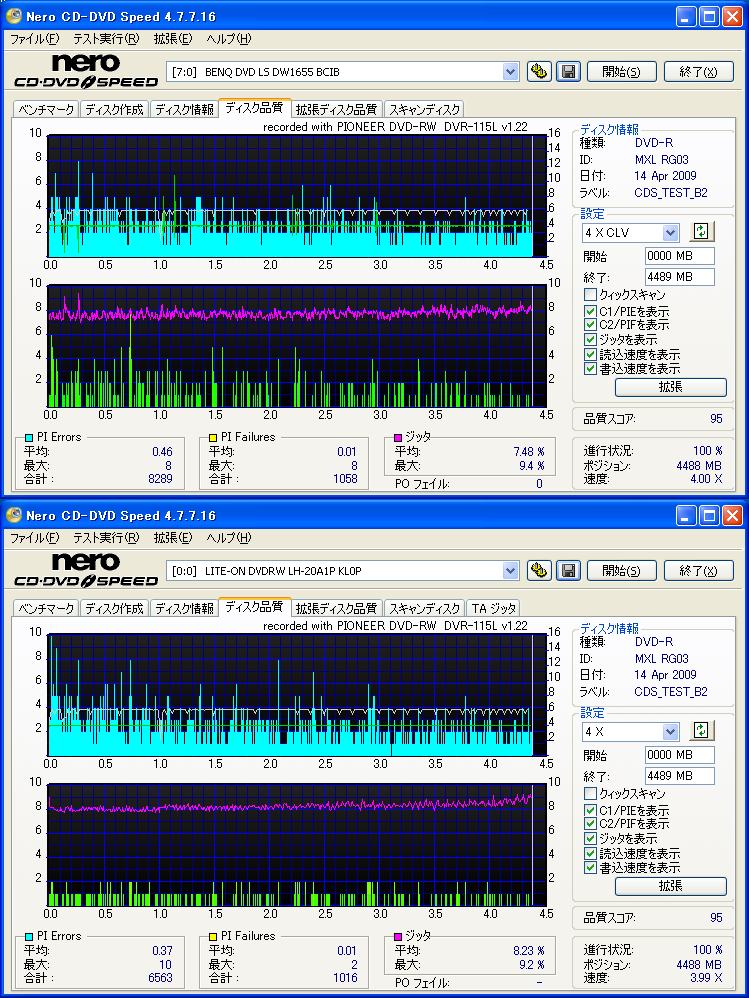Click the Nero disc icon in the lower title bar
This screenshot has height=998, width=749.
pyautogui.click(x=14, y=515)
